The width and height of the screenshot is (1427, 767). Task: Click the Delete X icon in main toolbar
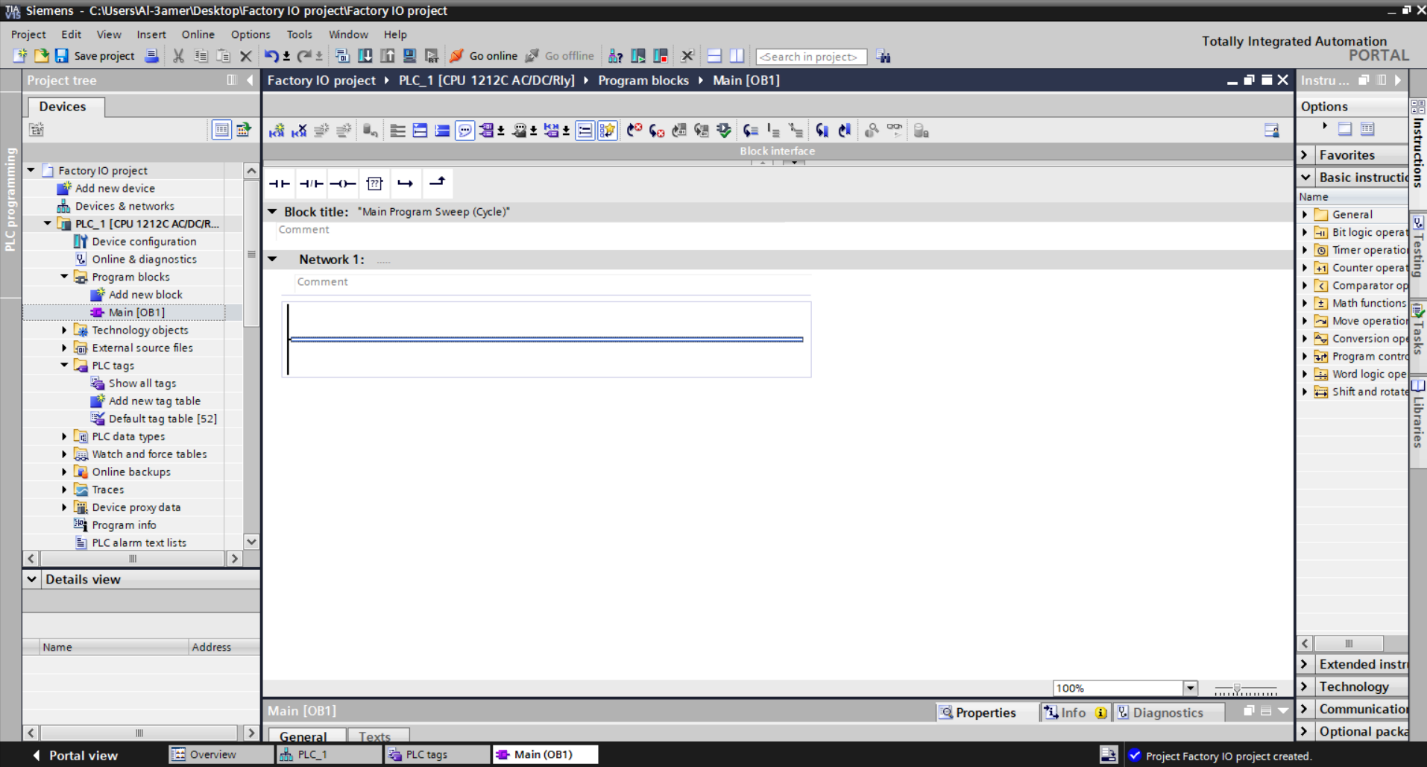(246, 56)
